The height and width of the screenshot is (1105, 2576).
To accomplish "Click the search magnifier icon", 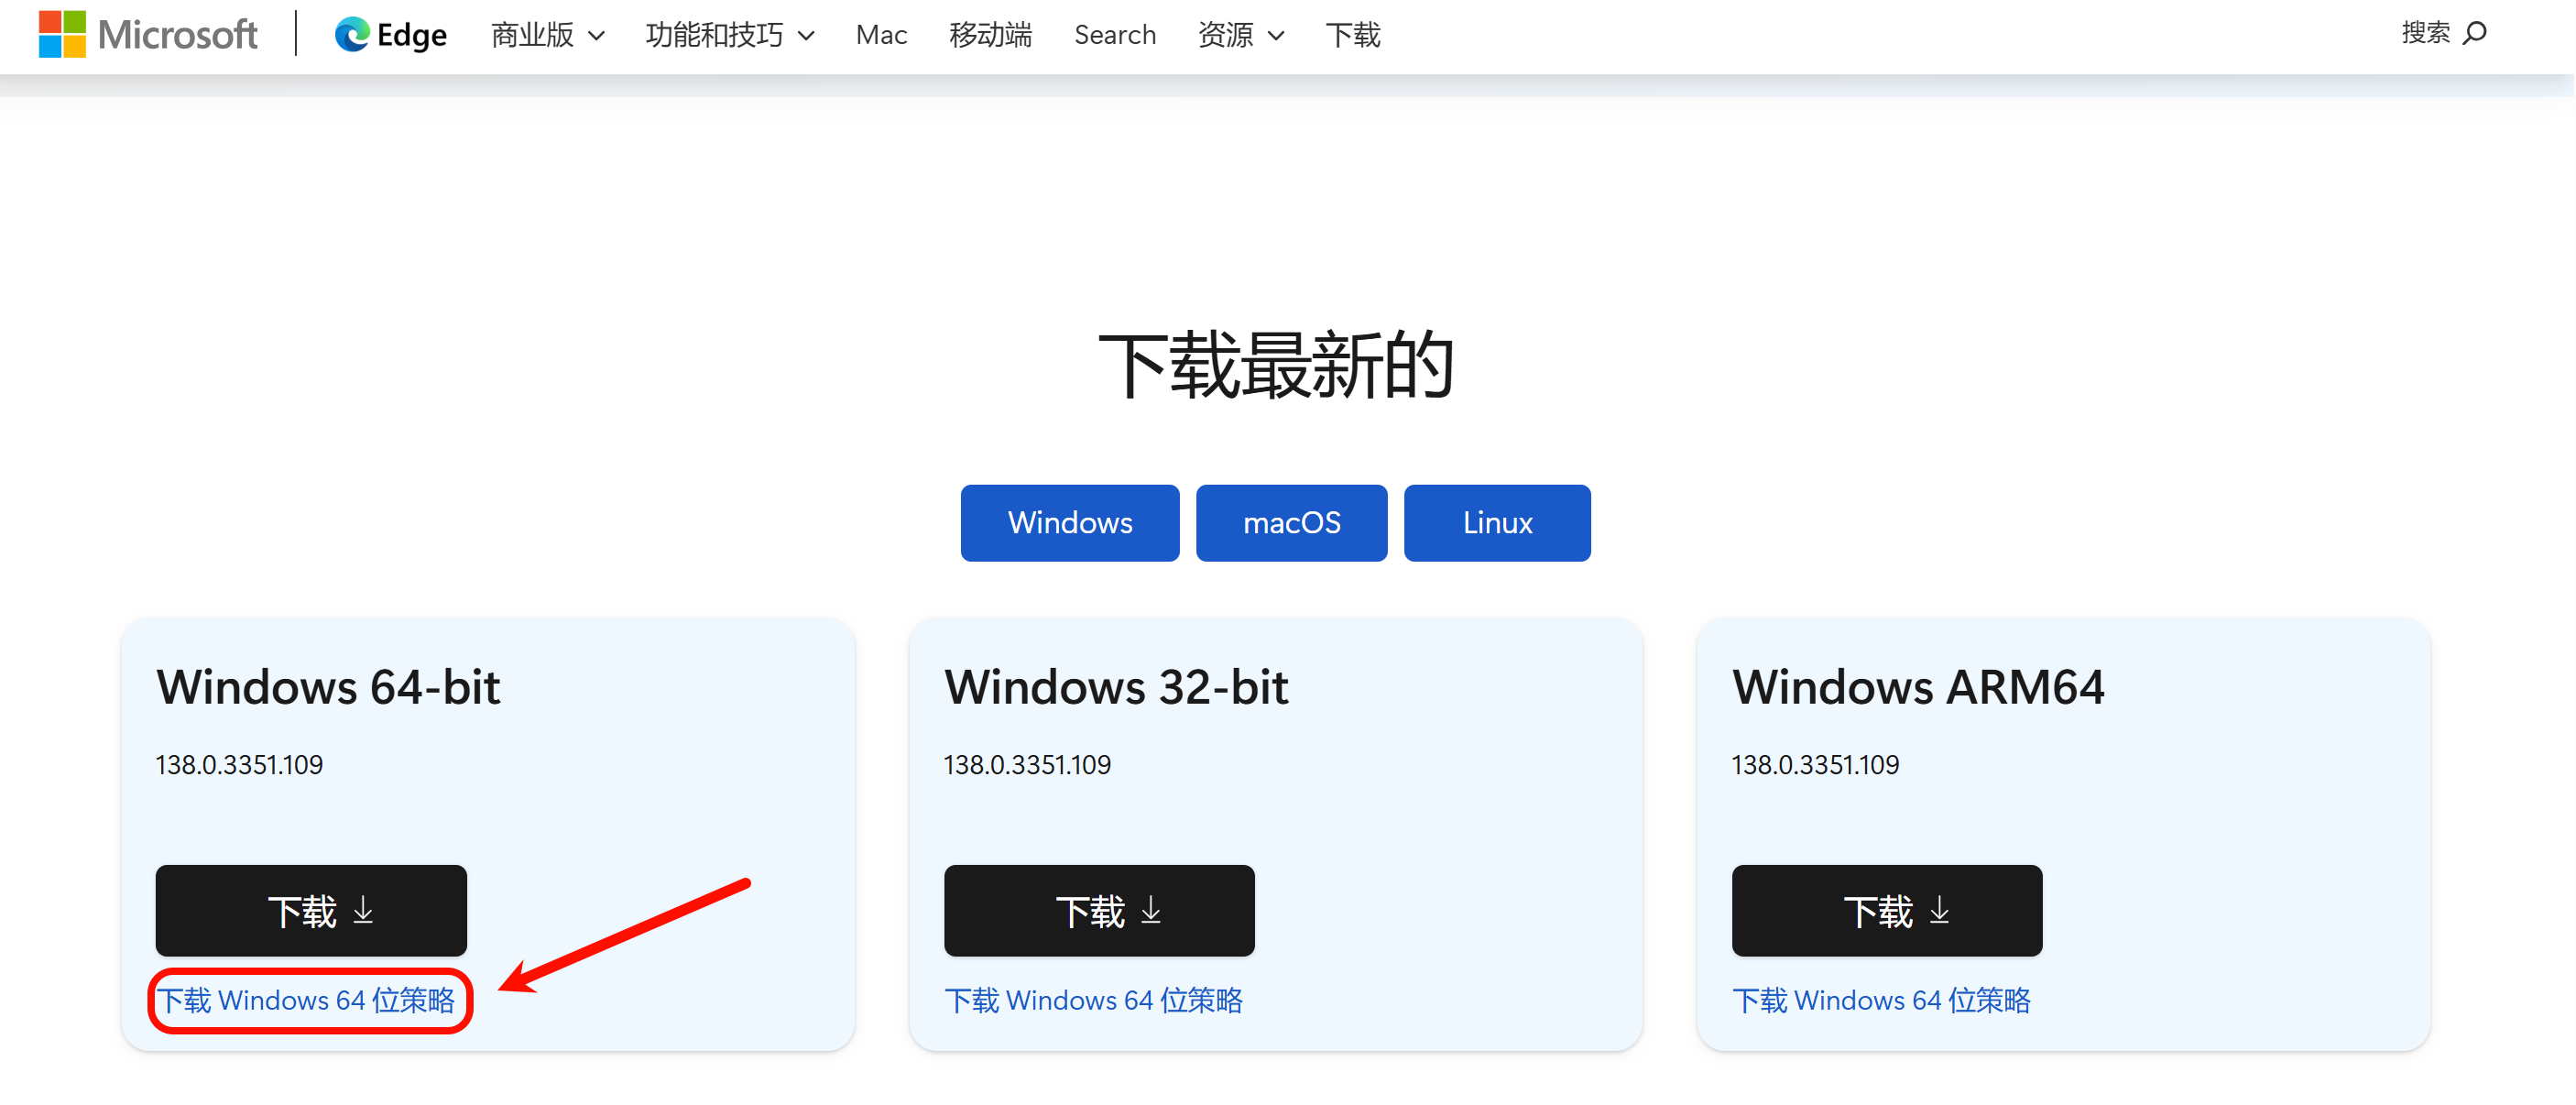I will click(2474, 33).
